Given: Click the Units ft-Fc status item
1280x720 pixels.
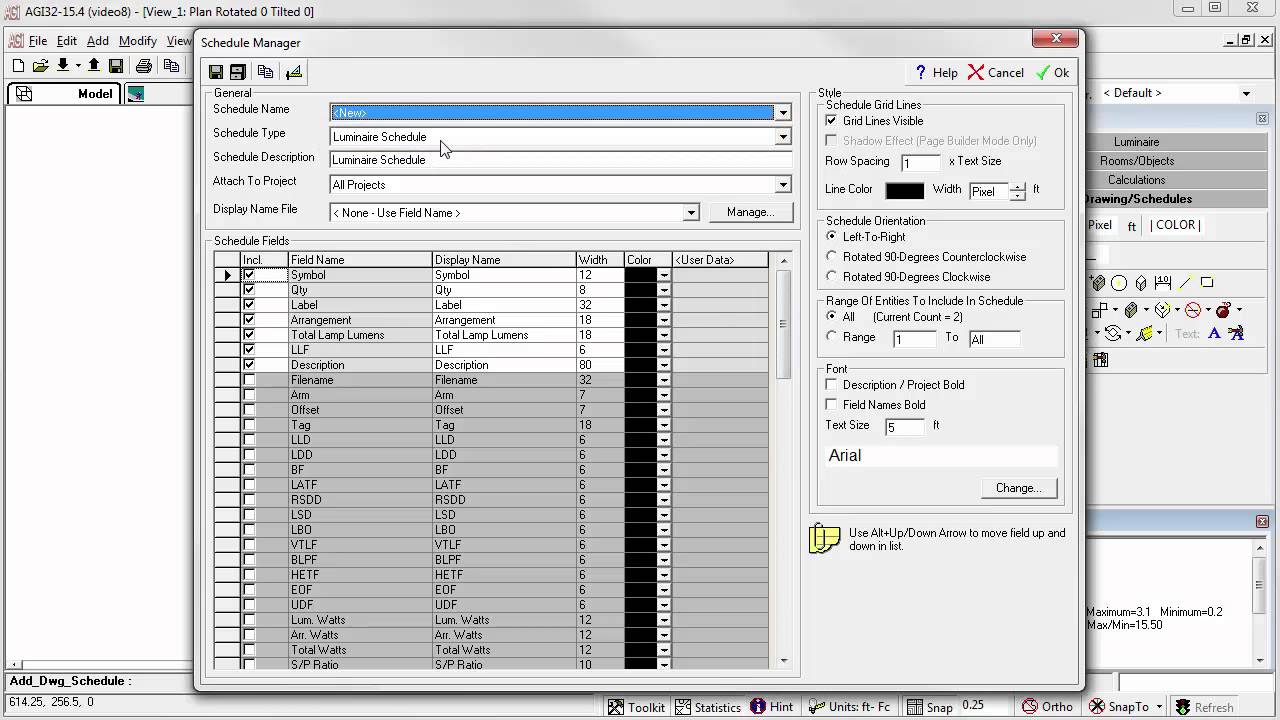Looking at the screenshot, I should [x=849, y=707].
